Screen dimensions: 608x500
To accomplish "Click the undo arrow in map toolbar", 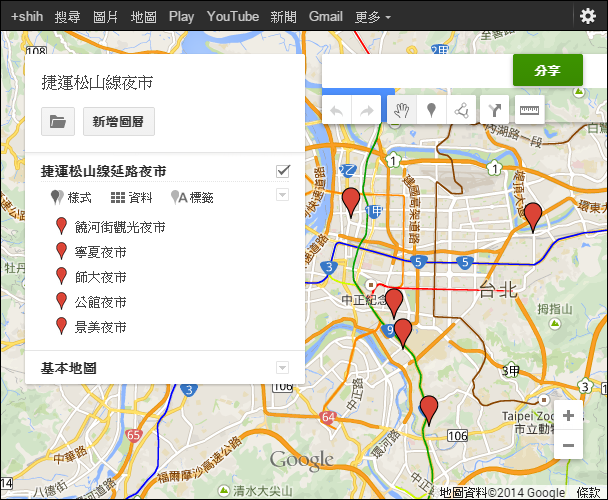I will point(337,111).
